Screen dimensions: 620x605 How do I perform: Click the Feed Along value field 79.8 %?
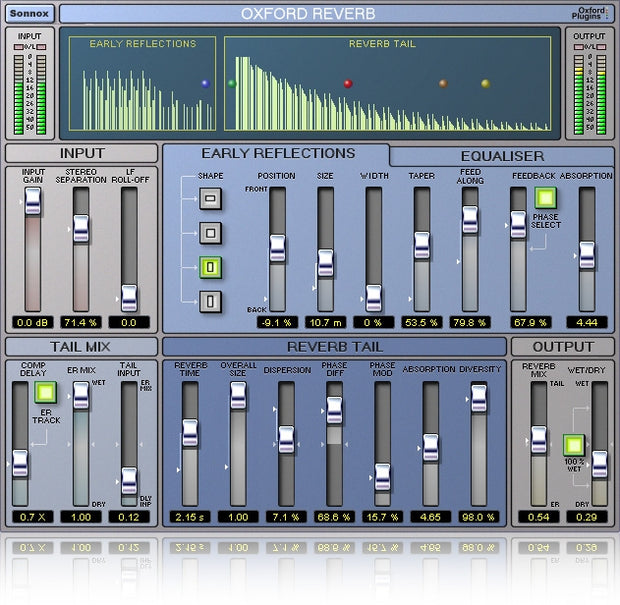pos(470,322)
